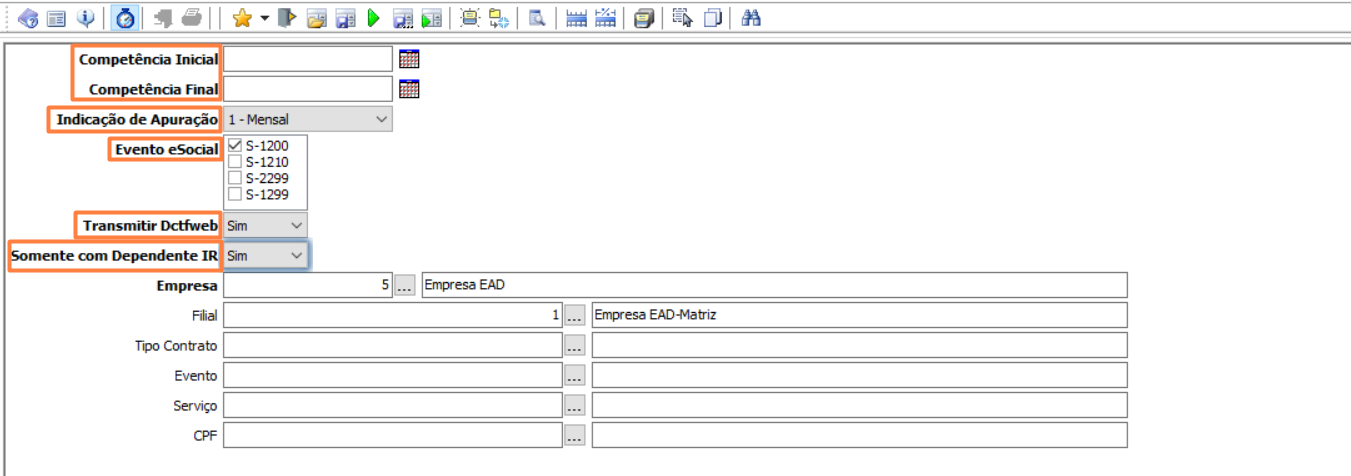1351x476 pixels.
Task: Click the help book icon in toolbar
Action: click(x=28, y=18)
